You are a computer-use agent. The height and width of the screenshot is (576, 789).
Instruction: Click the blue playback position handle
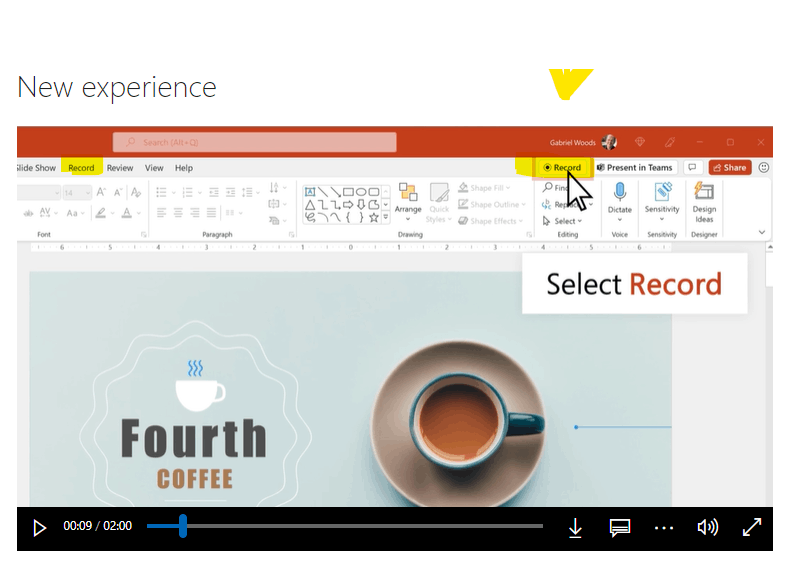(x=183, y=526)
